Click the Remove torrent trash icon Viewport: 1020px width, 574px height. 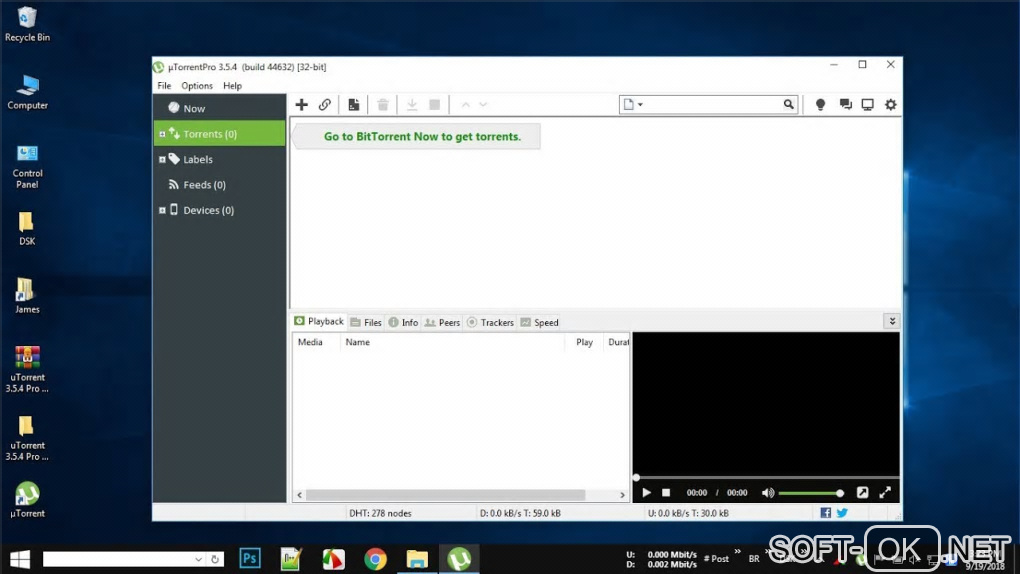pos(383,104)
